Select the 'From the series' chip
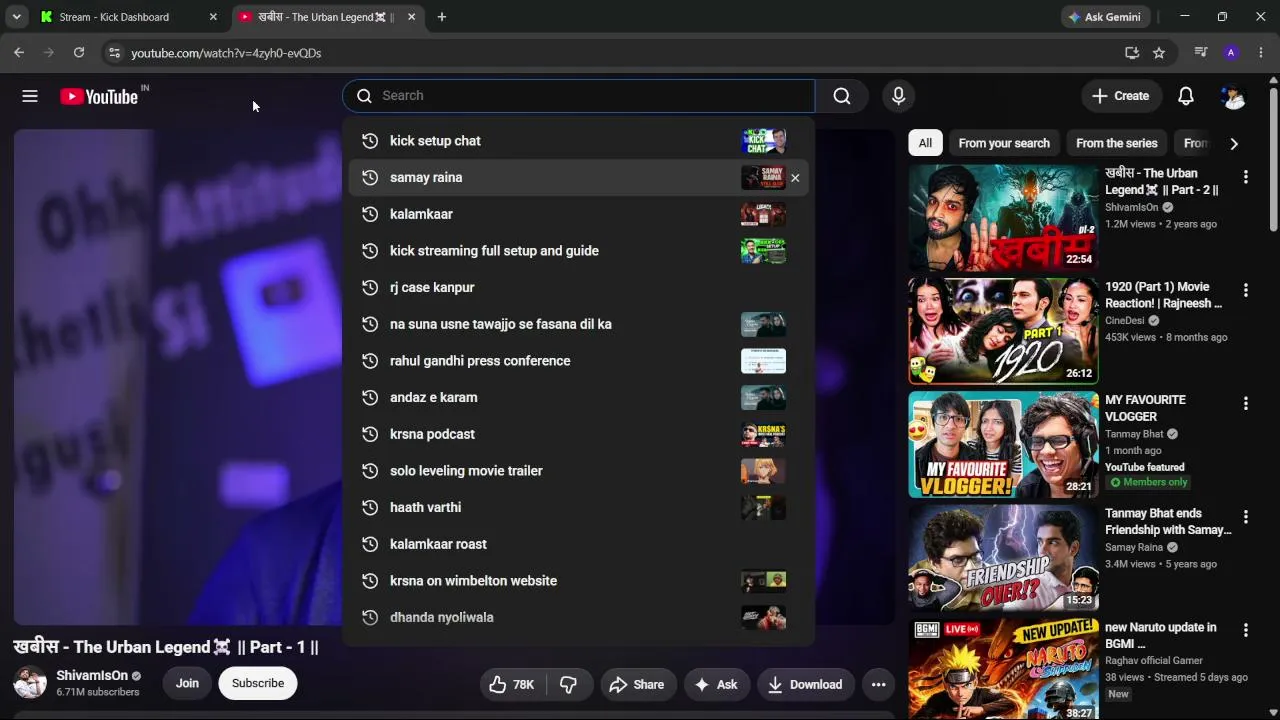The image size is (1280, 720). [1116, 143]
